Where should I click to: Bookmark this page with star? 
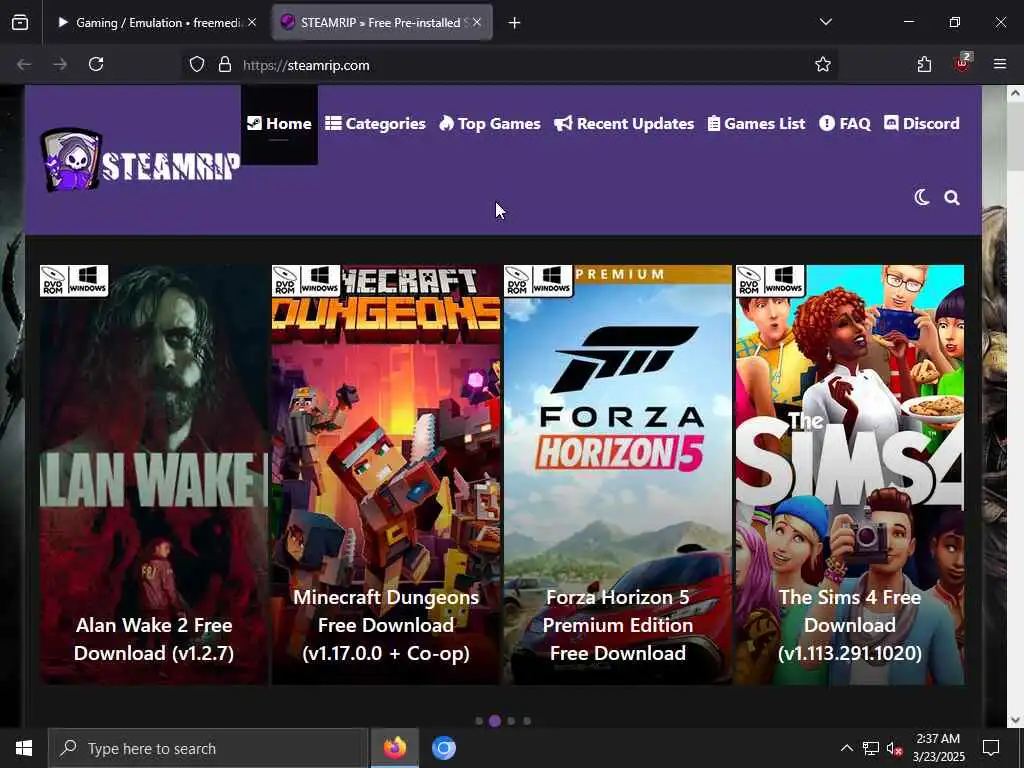pos(823,65)
